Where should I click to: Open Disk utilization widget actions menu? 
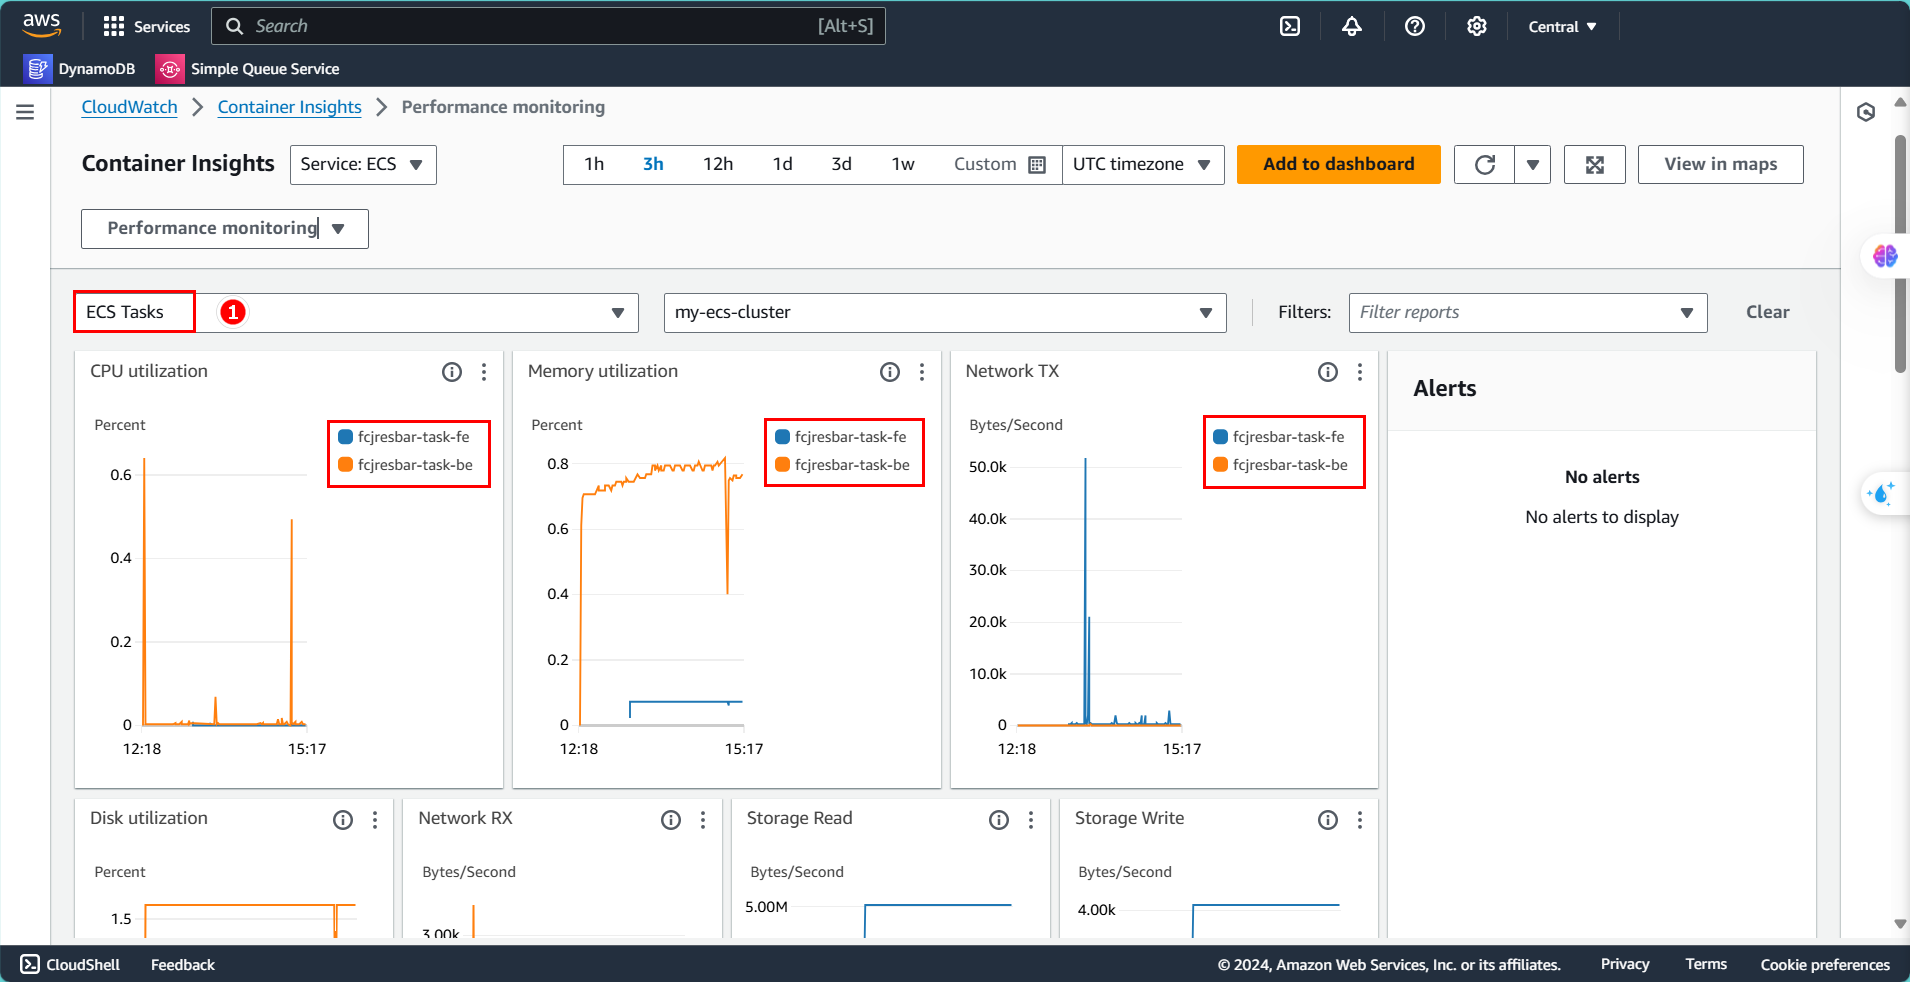pyautogui.click(x=375, y=820)
